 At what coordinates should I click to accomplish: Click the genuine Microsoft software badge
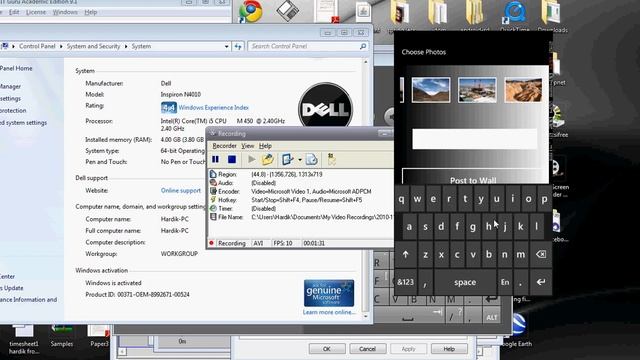click(x=329, y=293)
